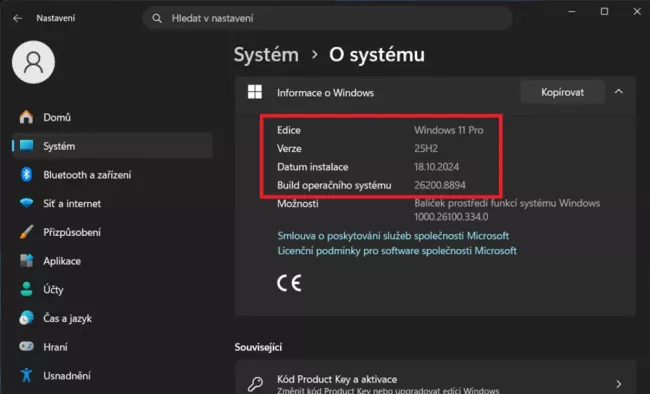
Task: Click the Kopírovat button
Action: [562, 92]
